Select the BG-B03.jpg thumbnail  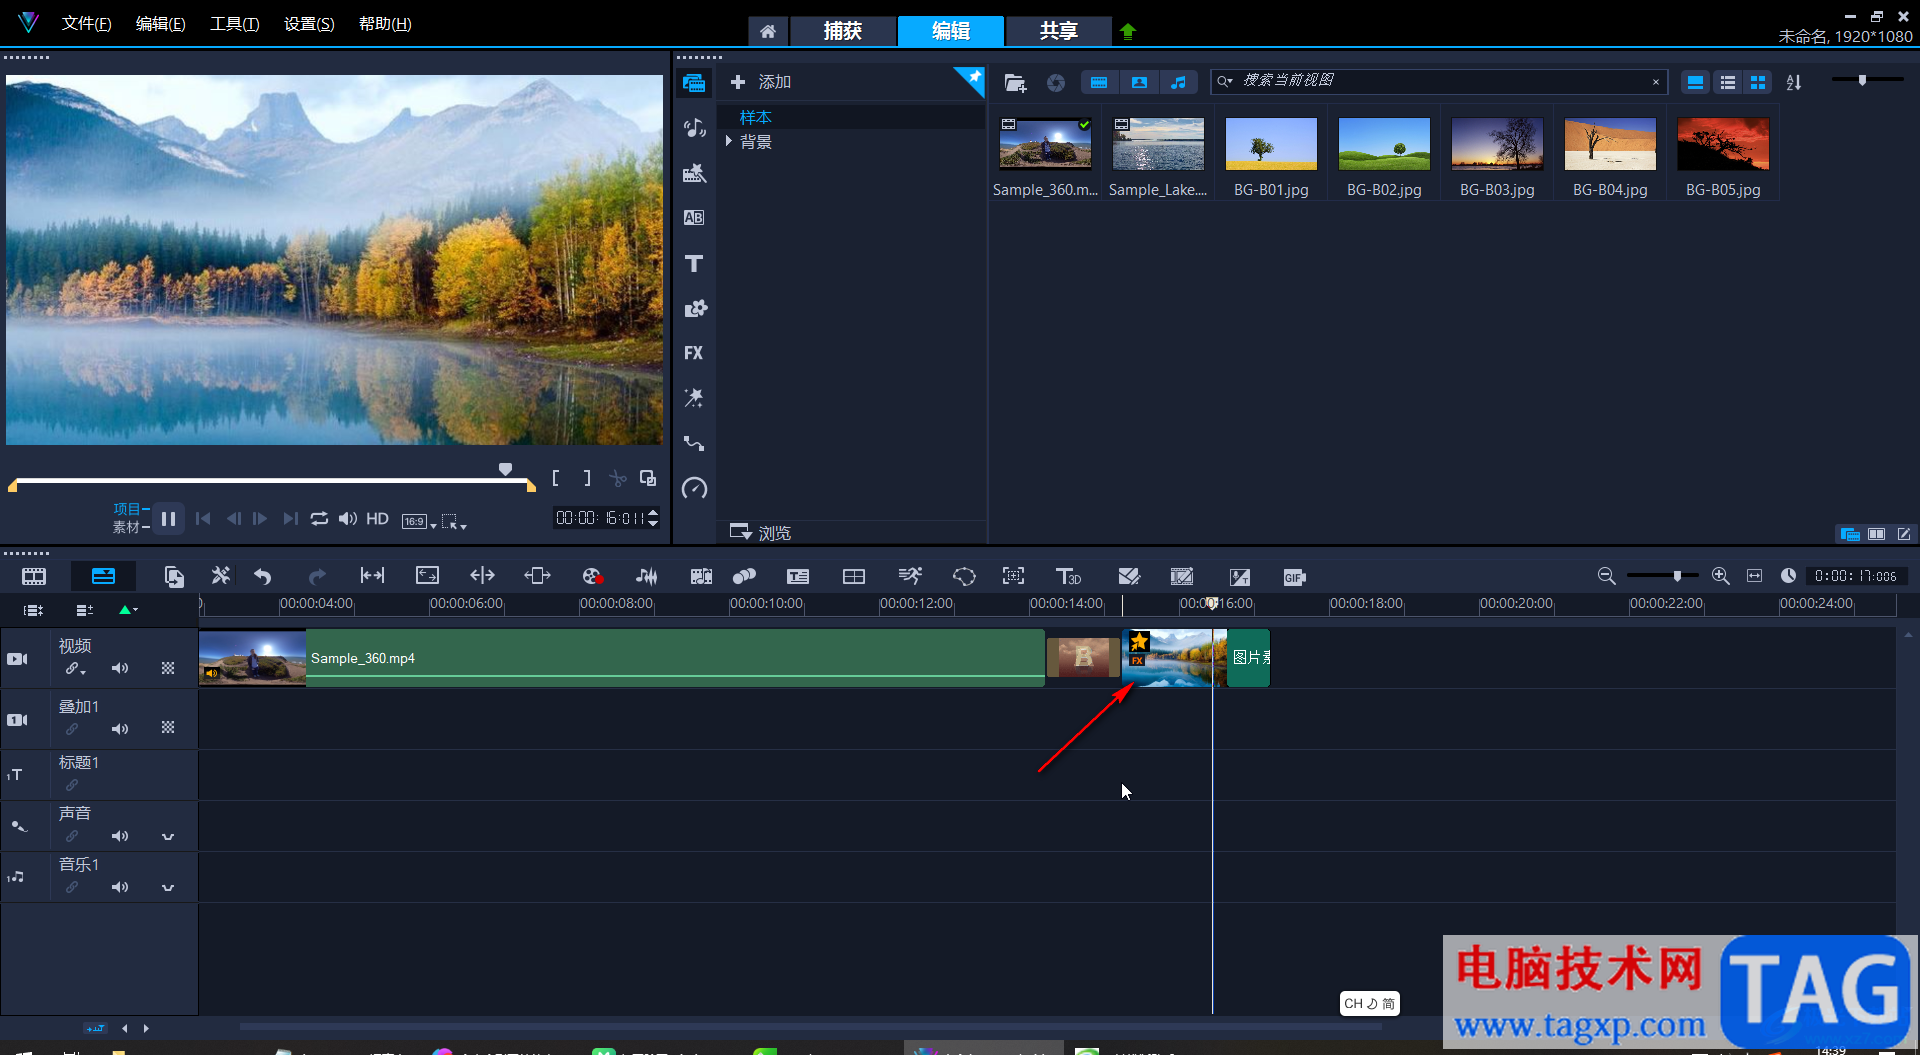[1497, 144]
